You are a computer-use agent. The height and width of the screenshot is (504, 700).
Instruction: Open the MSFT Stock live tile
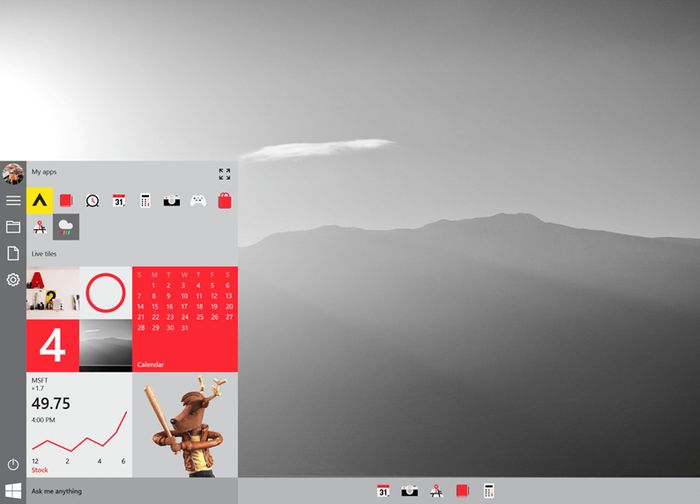point(79,424)
